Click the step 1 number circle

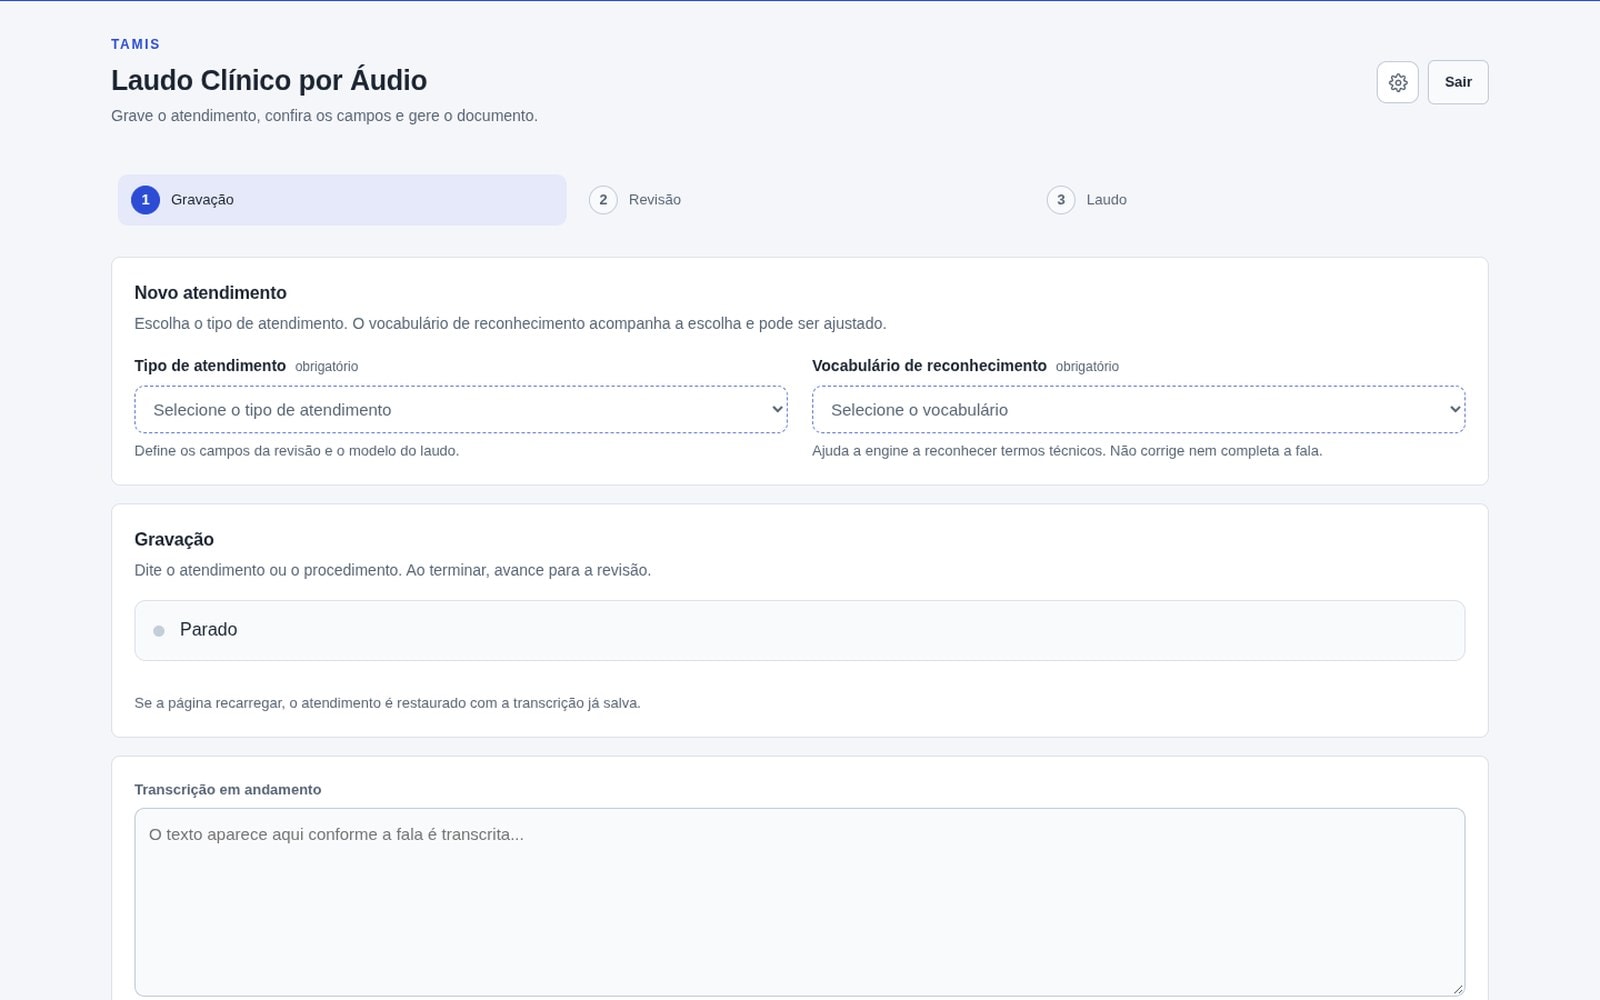(x=145, y=200)
